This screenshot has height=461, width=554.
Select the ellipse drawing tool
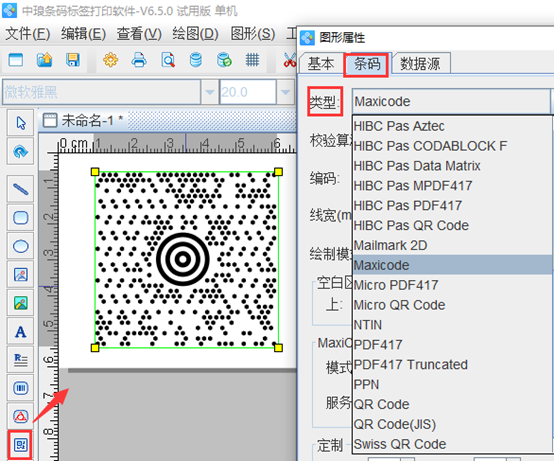pyautogui.click(x=20, y=246)
